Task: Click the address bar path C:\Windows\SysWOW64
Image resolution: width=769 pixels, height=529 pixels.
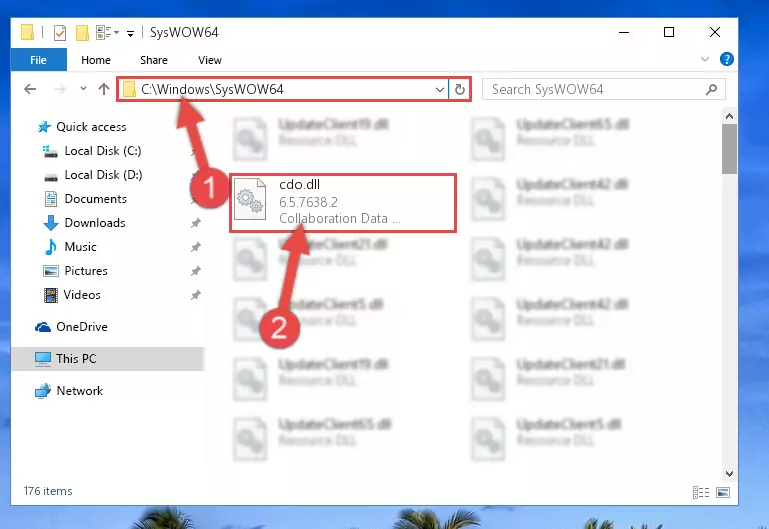Action: [x=212, y=89]
